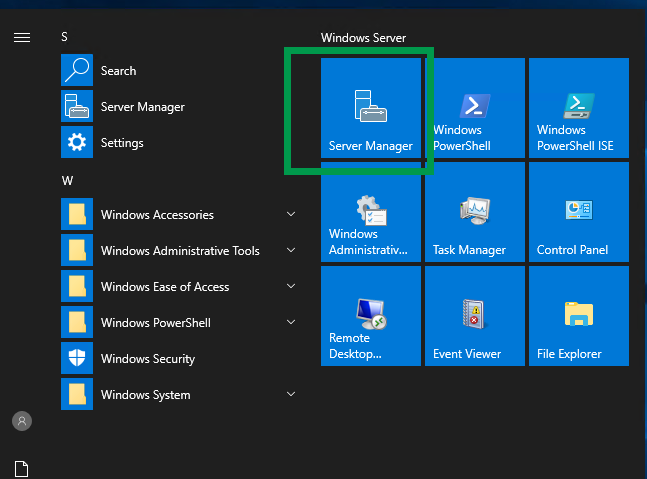Jump to letter W section header
Viewport: 647px width, 479px height.
pyautogui.click(x=67, y=181)
